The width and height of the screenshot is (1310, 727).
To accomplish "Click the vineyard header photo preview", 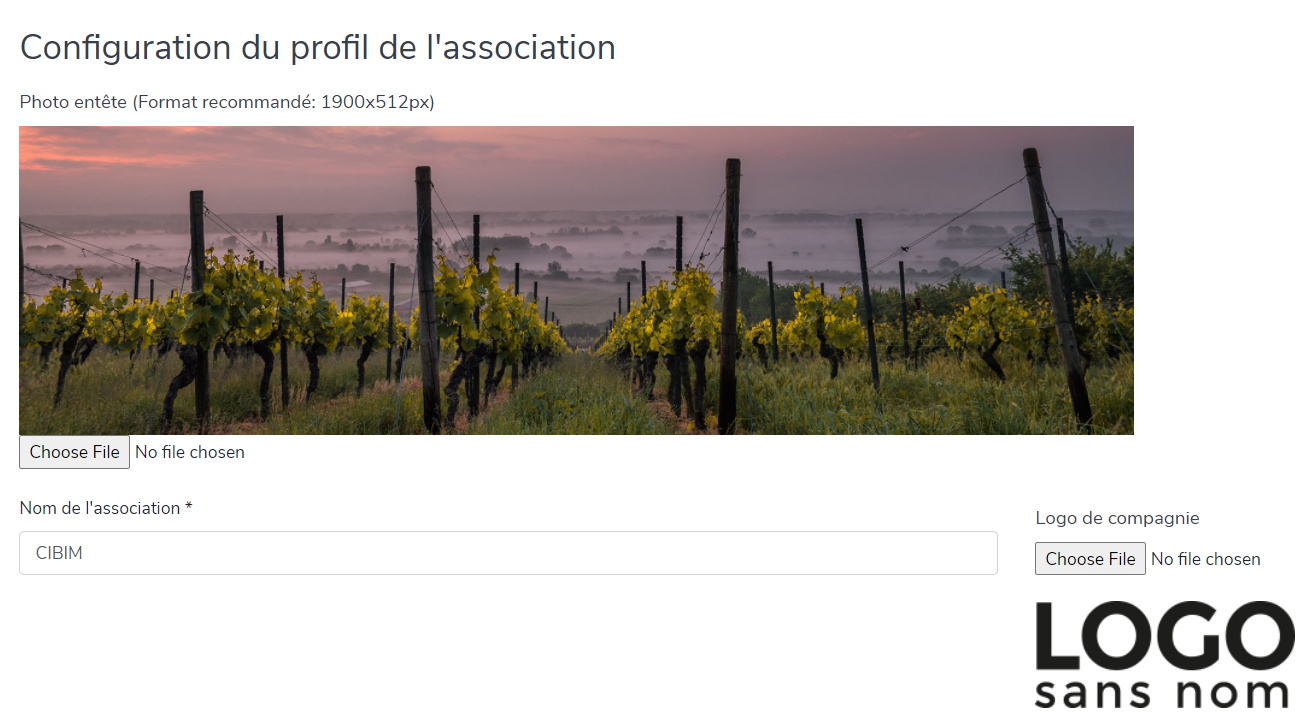I will 576,280.
